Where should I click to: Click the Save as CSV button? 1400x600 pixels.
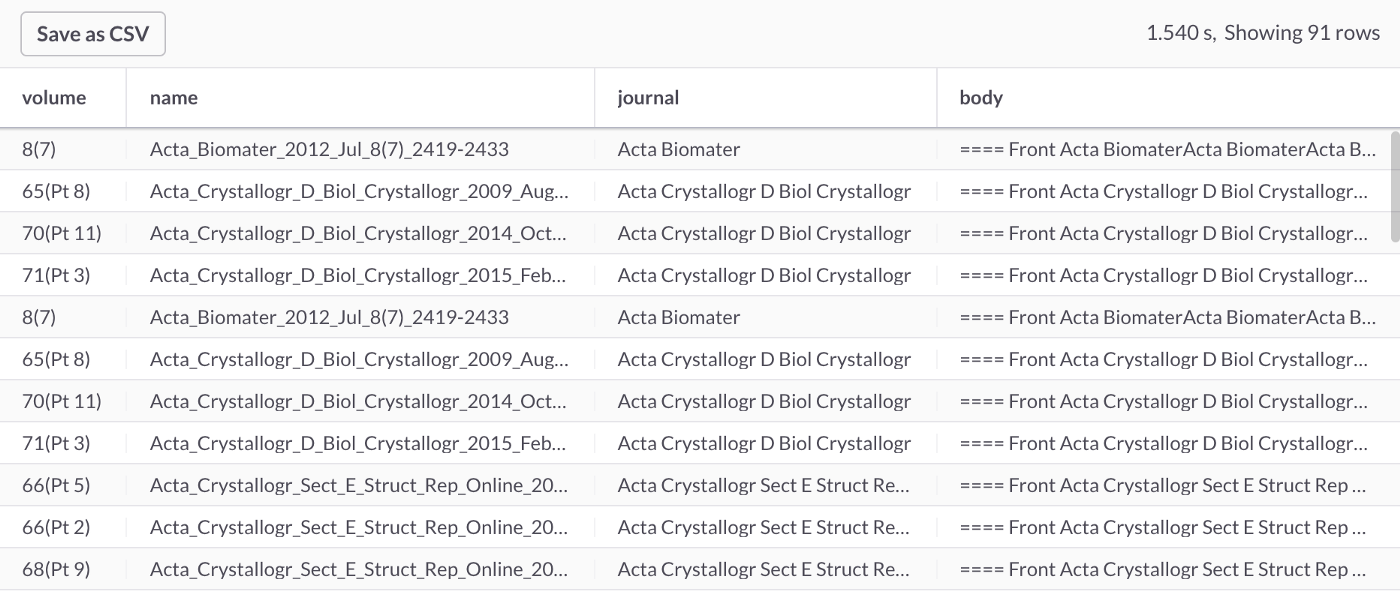[93, 34]
